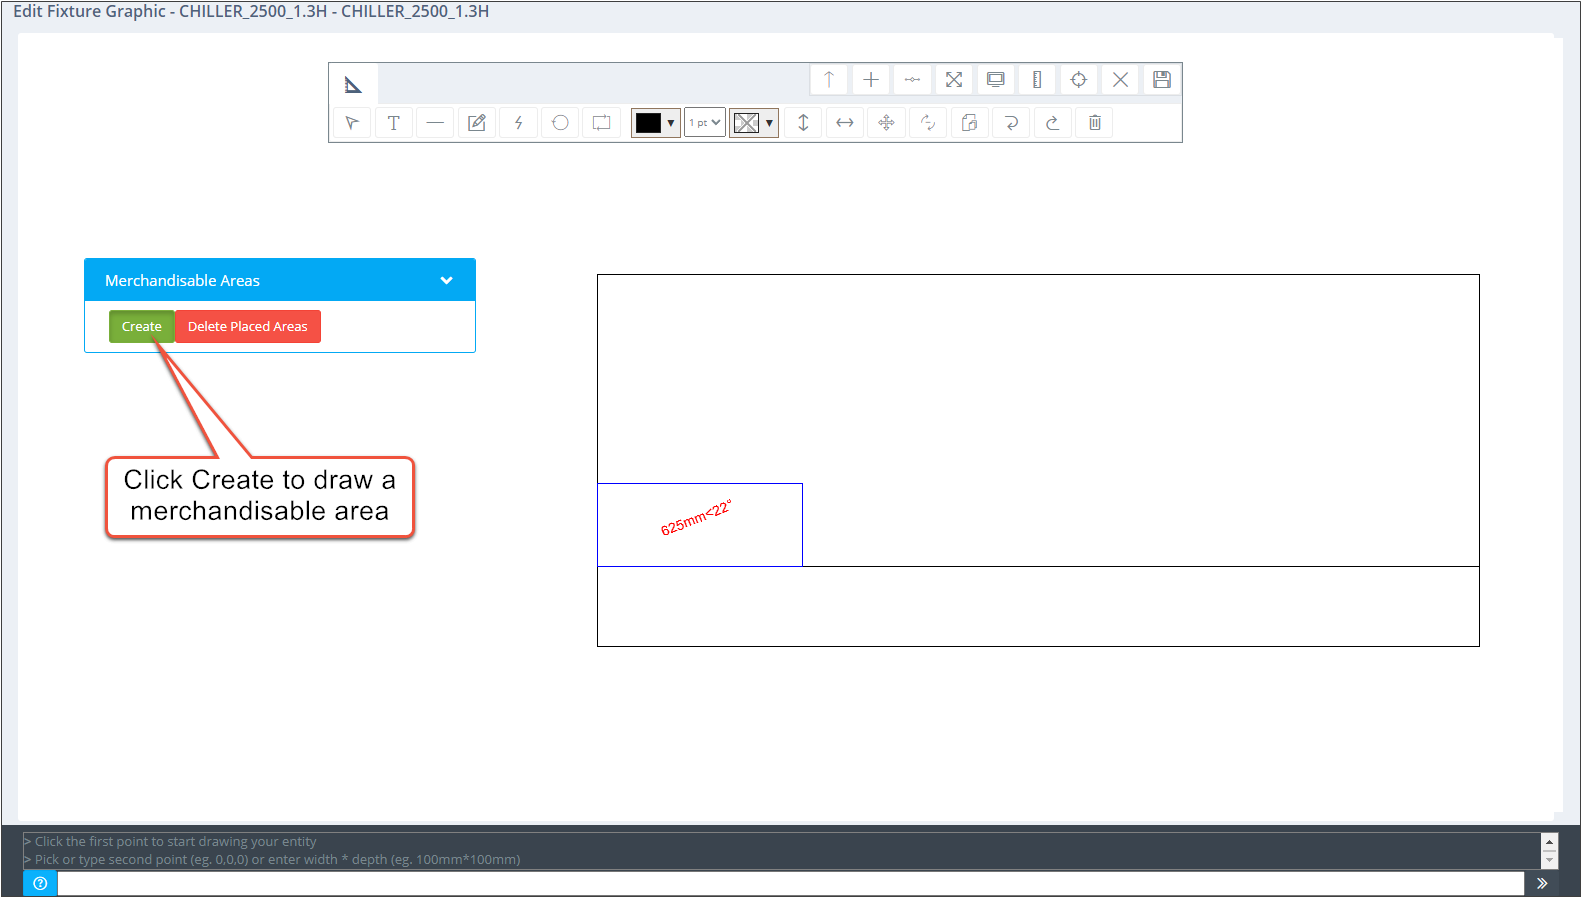Screen dimensions: 1582x898
Task: Click the monitor screen icon
Action: pyautogui.click(x=996, y=80)
